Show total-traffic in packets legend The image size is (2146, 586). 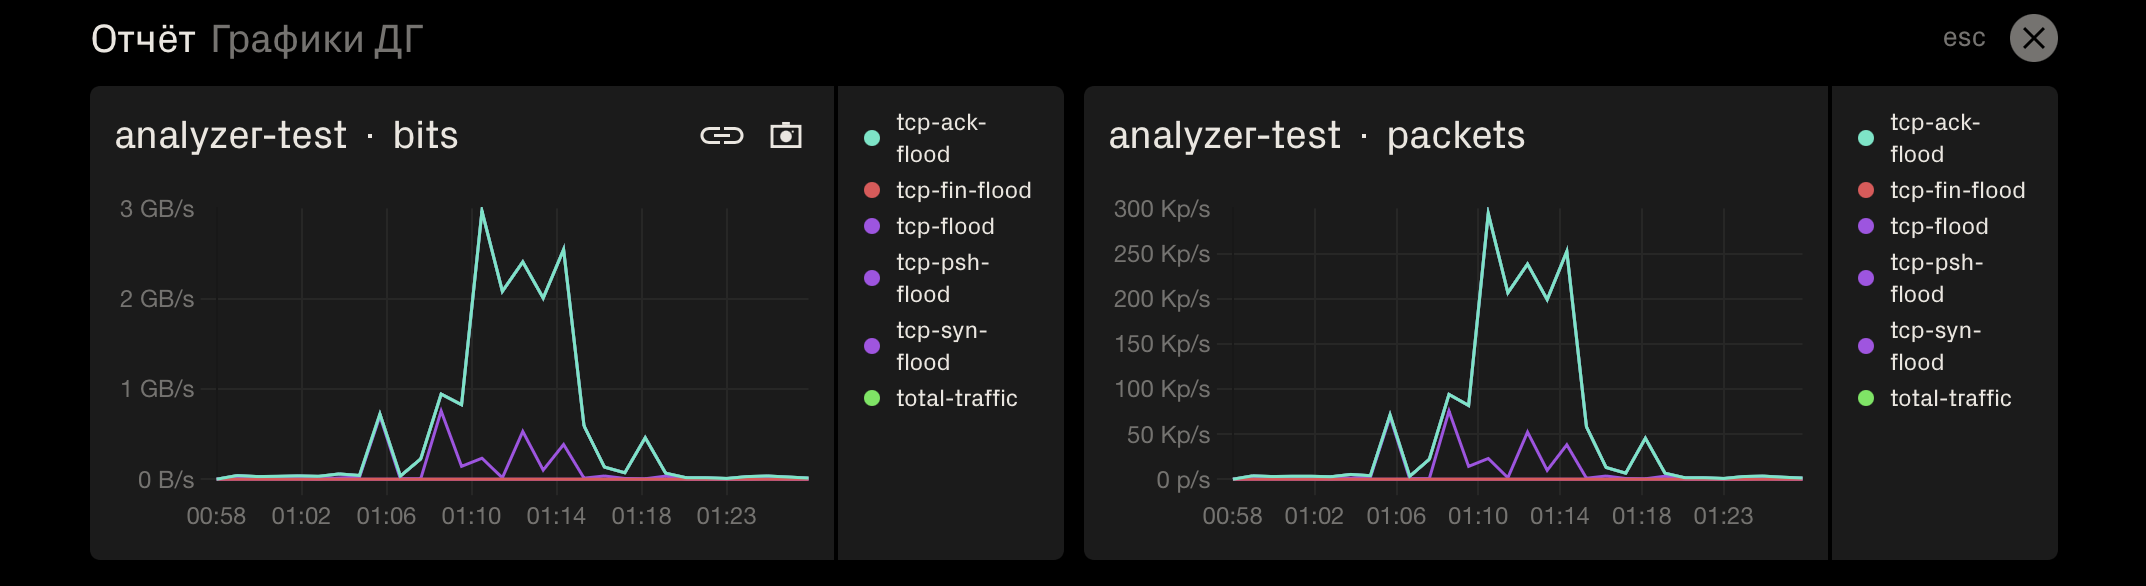point(1949,398)
